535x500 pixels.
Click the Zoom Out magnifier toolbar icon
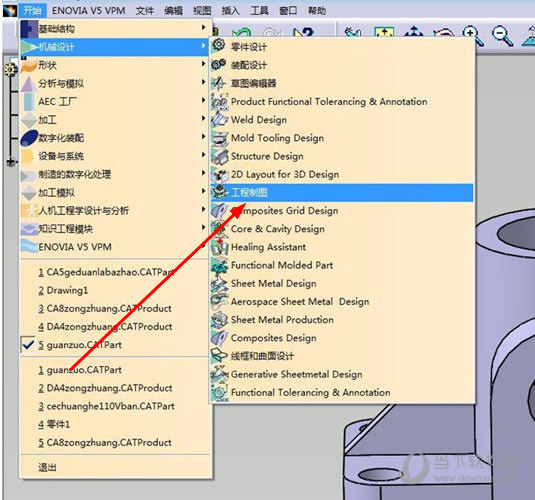503,35
